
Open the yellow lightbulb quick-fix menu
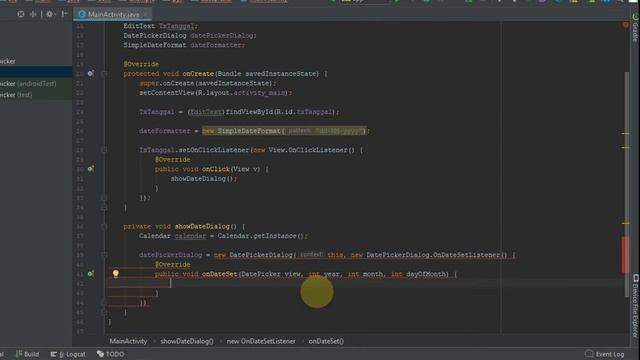(x=116, y=273)
